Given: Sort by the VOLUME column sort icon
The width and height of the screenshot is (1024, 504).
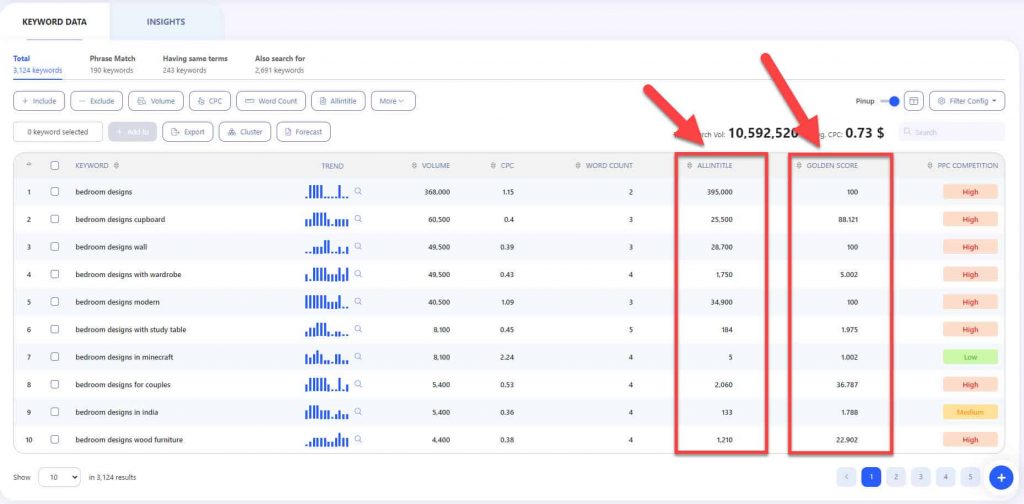Looking at the screenshot, I should [x=415, y=166].
